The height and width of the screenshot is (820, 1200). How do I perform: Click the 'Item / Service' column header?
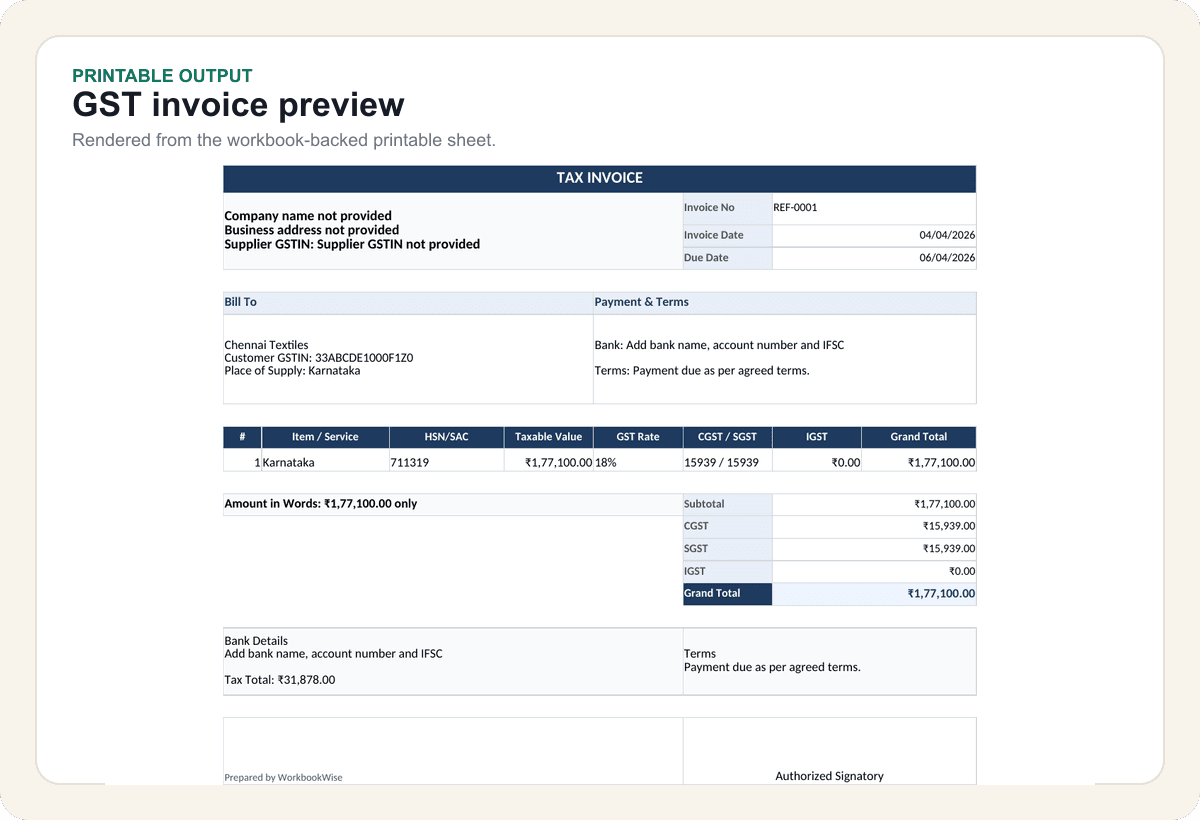(x=325, y=437)
